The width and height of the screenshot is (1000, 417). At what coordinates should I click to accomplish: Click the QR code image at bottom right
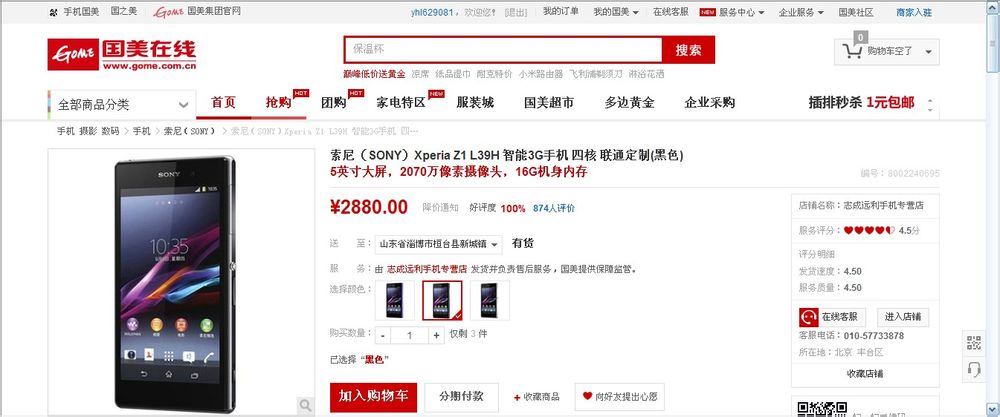click(822, 408)
